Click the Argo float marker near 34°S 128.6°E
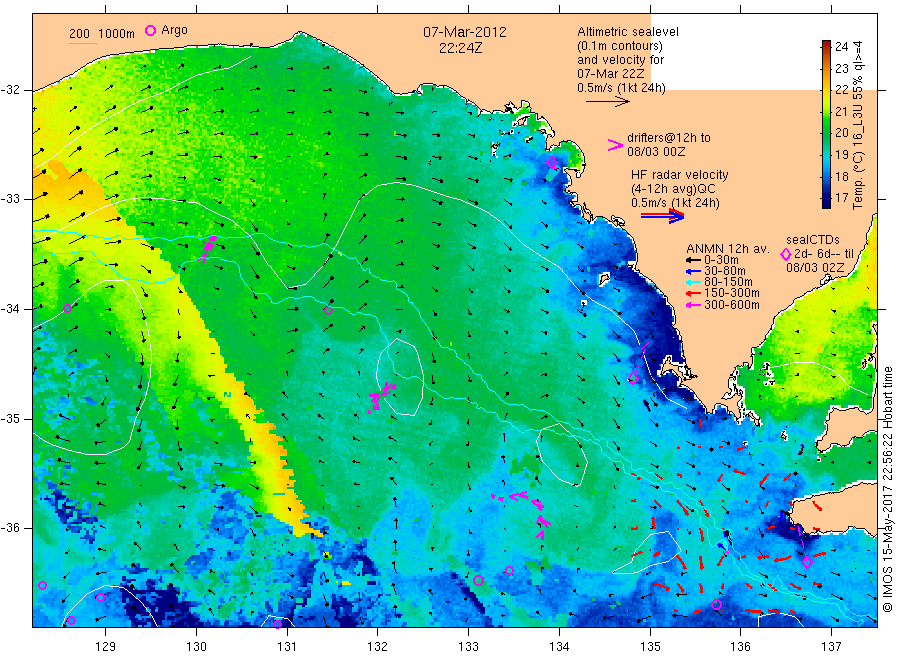900x660 pixels. [x=67, y=308]
